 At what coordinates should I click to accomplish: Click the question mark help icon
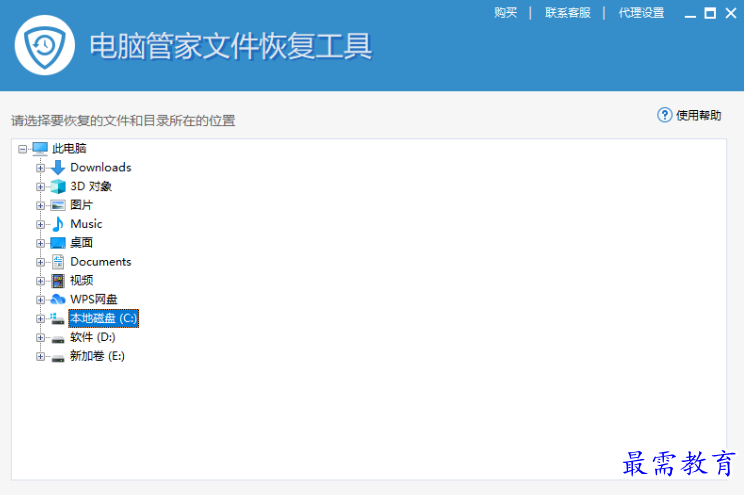pos(664,115)
